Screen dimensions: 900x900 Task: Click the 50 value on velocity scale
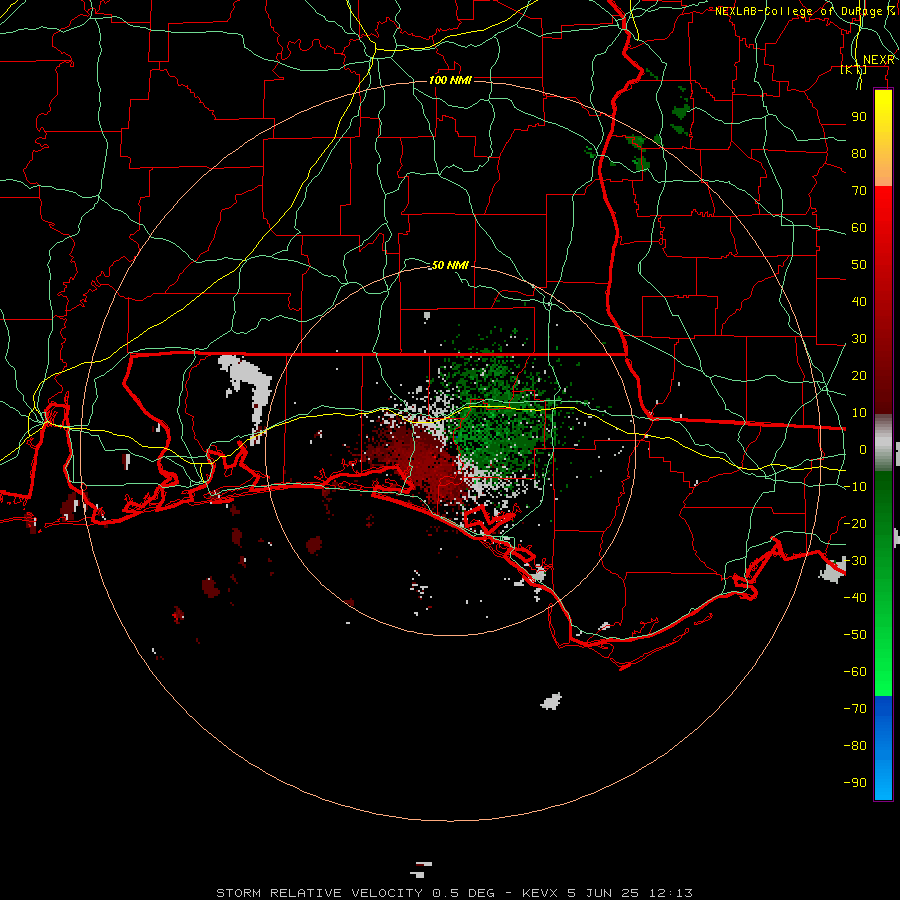point(859,265)
